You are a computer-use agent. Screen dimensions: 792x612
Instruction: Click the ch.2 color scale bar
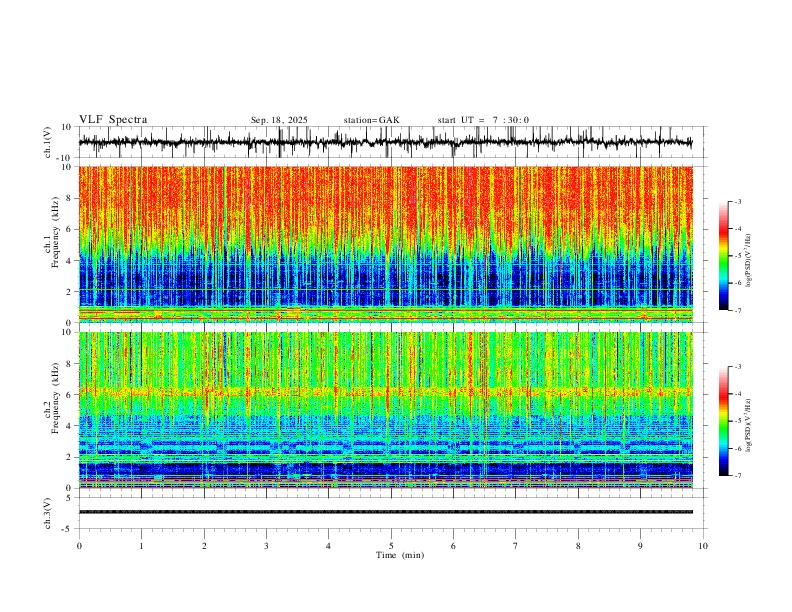(724, 421)
